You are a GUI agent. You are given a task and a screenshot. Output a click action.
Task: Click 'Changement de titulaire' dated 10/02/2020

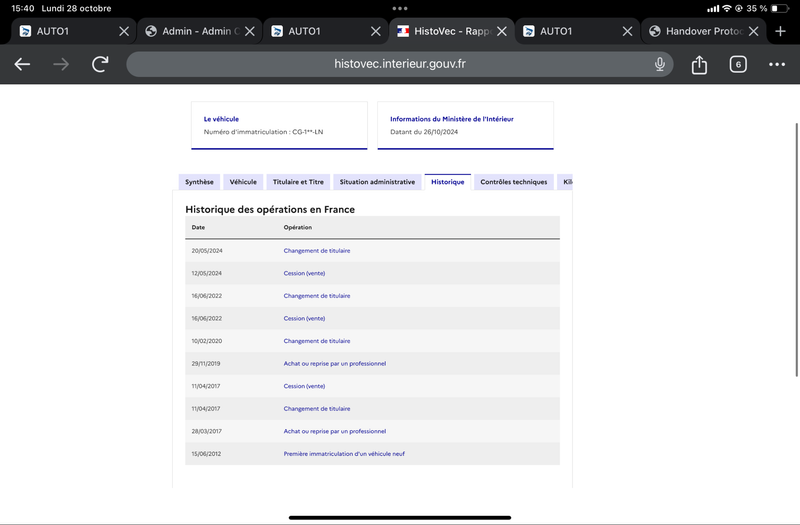point(317,341)
